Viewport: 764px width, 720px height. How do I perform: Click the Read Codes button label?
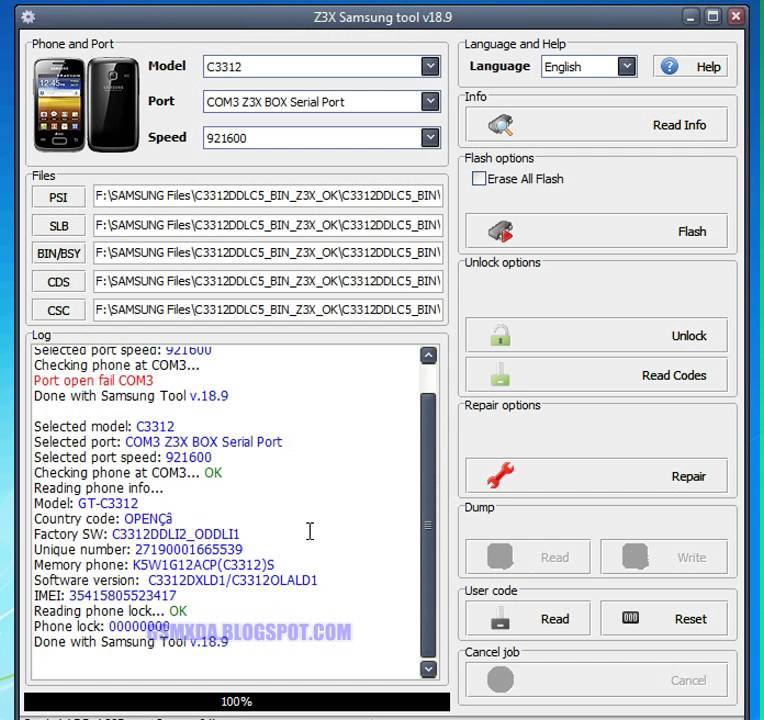pos(674,375)
